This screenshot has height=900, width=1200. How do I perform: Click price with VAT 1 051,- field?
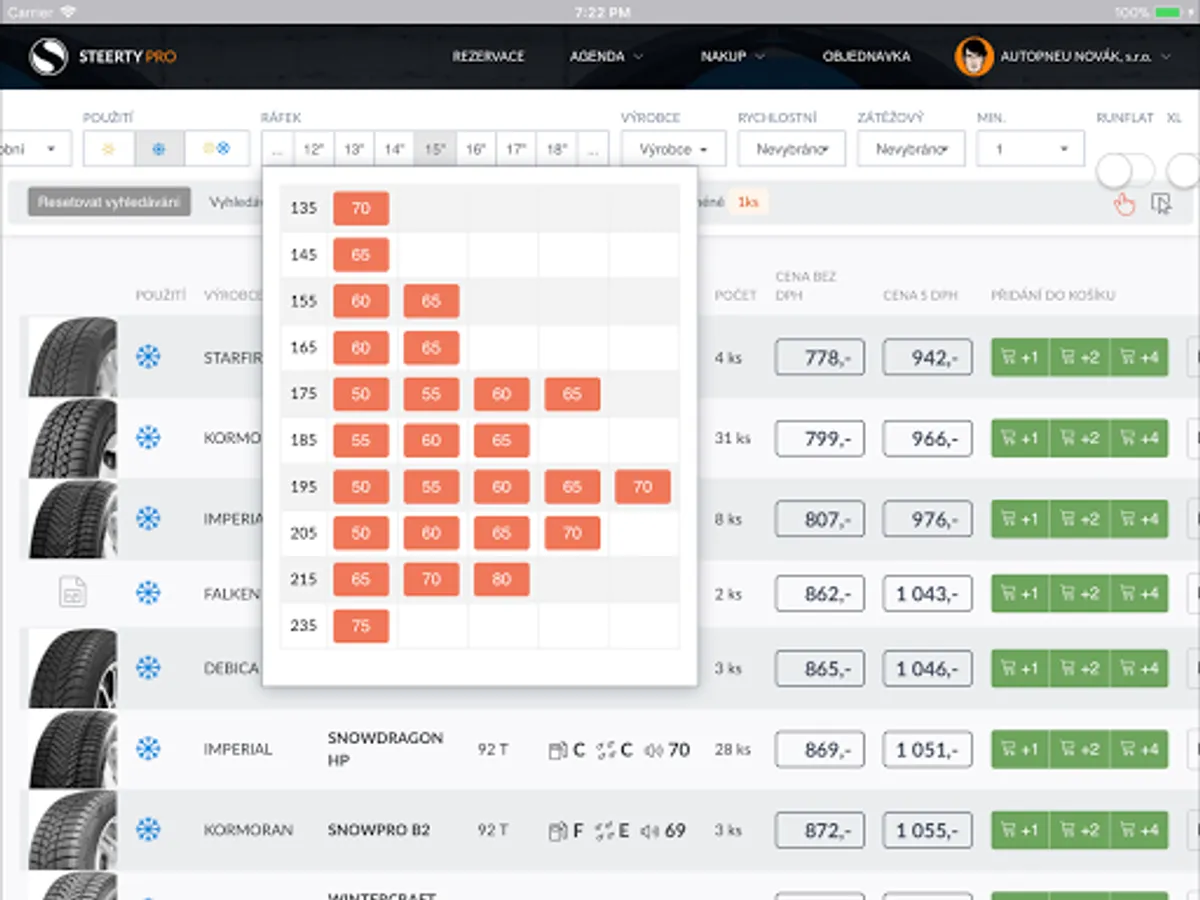click(928, 749)
